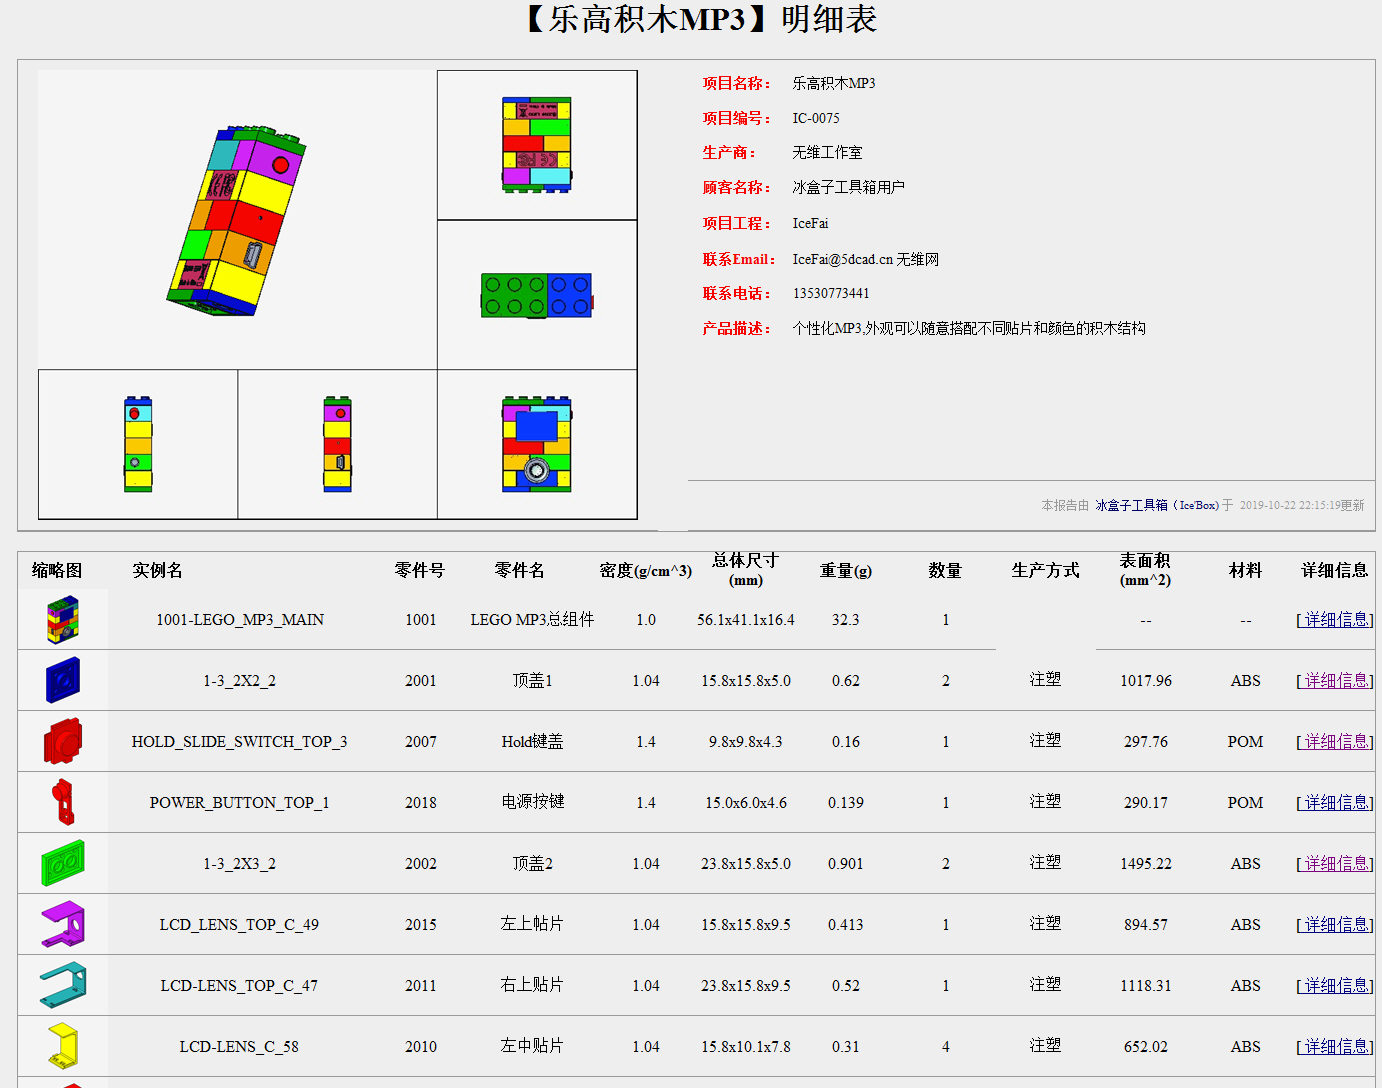This screenshot has width=1382, height=1088.
Task: Click manufacturer value 无维工作室
Action: point(827,152)
